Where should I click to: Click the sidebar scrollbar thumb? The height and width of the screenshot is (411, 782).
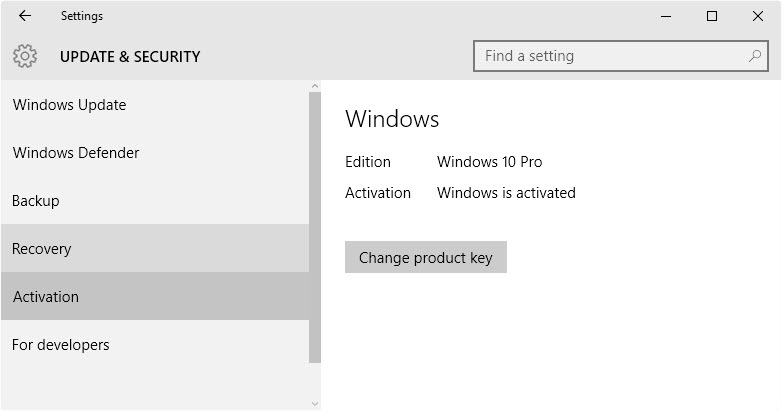click(315, 227)
